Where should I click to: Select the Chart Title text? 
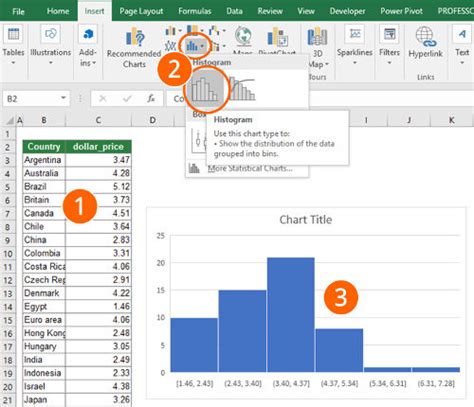tap(306, 220)
